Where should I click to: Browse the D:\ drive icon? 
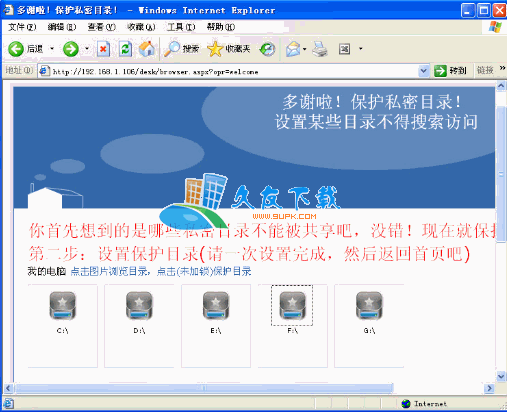pyautogui.click(x=139, y=305)
